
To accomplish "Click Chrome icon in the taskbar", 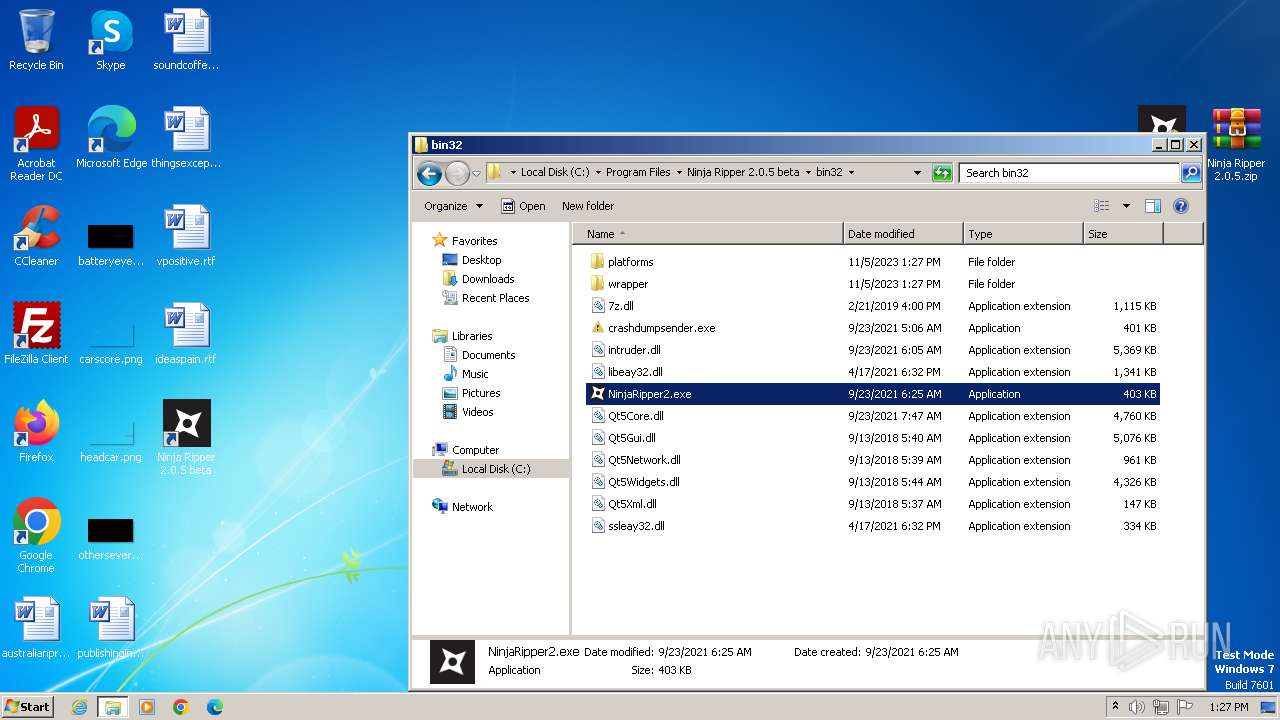I will click(x=180, y=707).
